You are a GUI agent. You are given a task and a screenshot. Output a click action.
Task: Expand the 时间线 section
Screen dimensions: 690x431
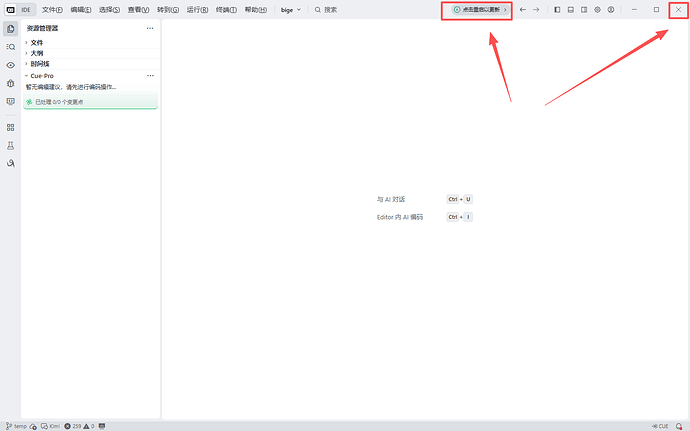point(91,64)
